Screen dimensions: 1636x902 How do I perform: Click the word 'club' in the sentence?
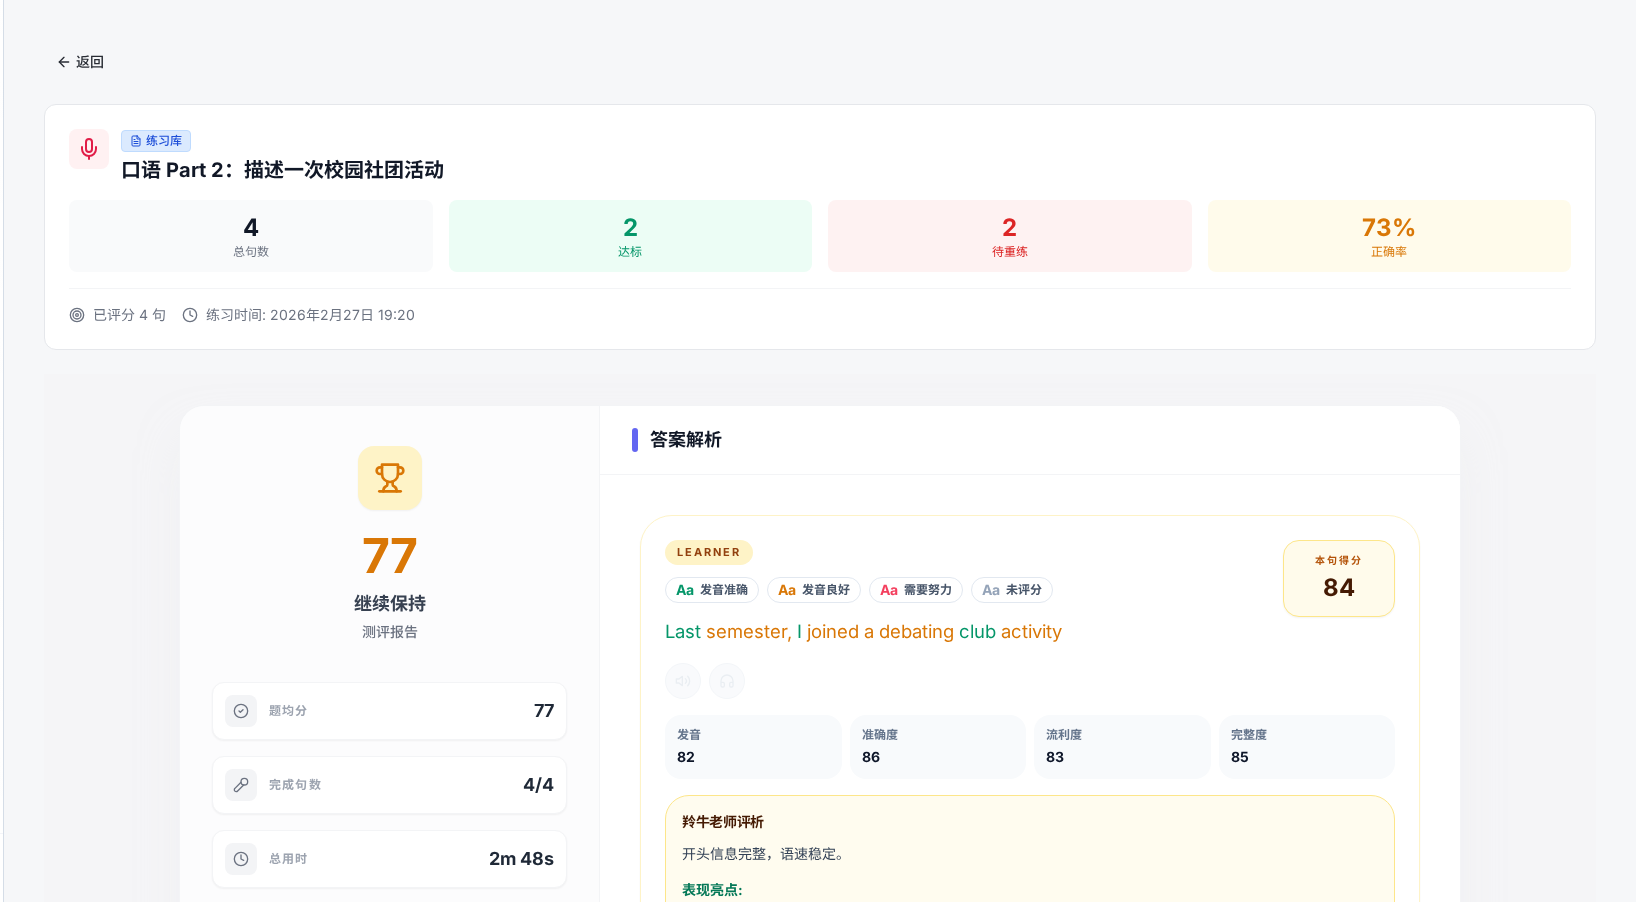[x=977, y=632]
